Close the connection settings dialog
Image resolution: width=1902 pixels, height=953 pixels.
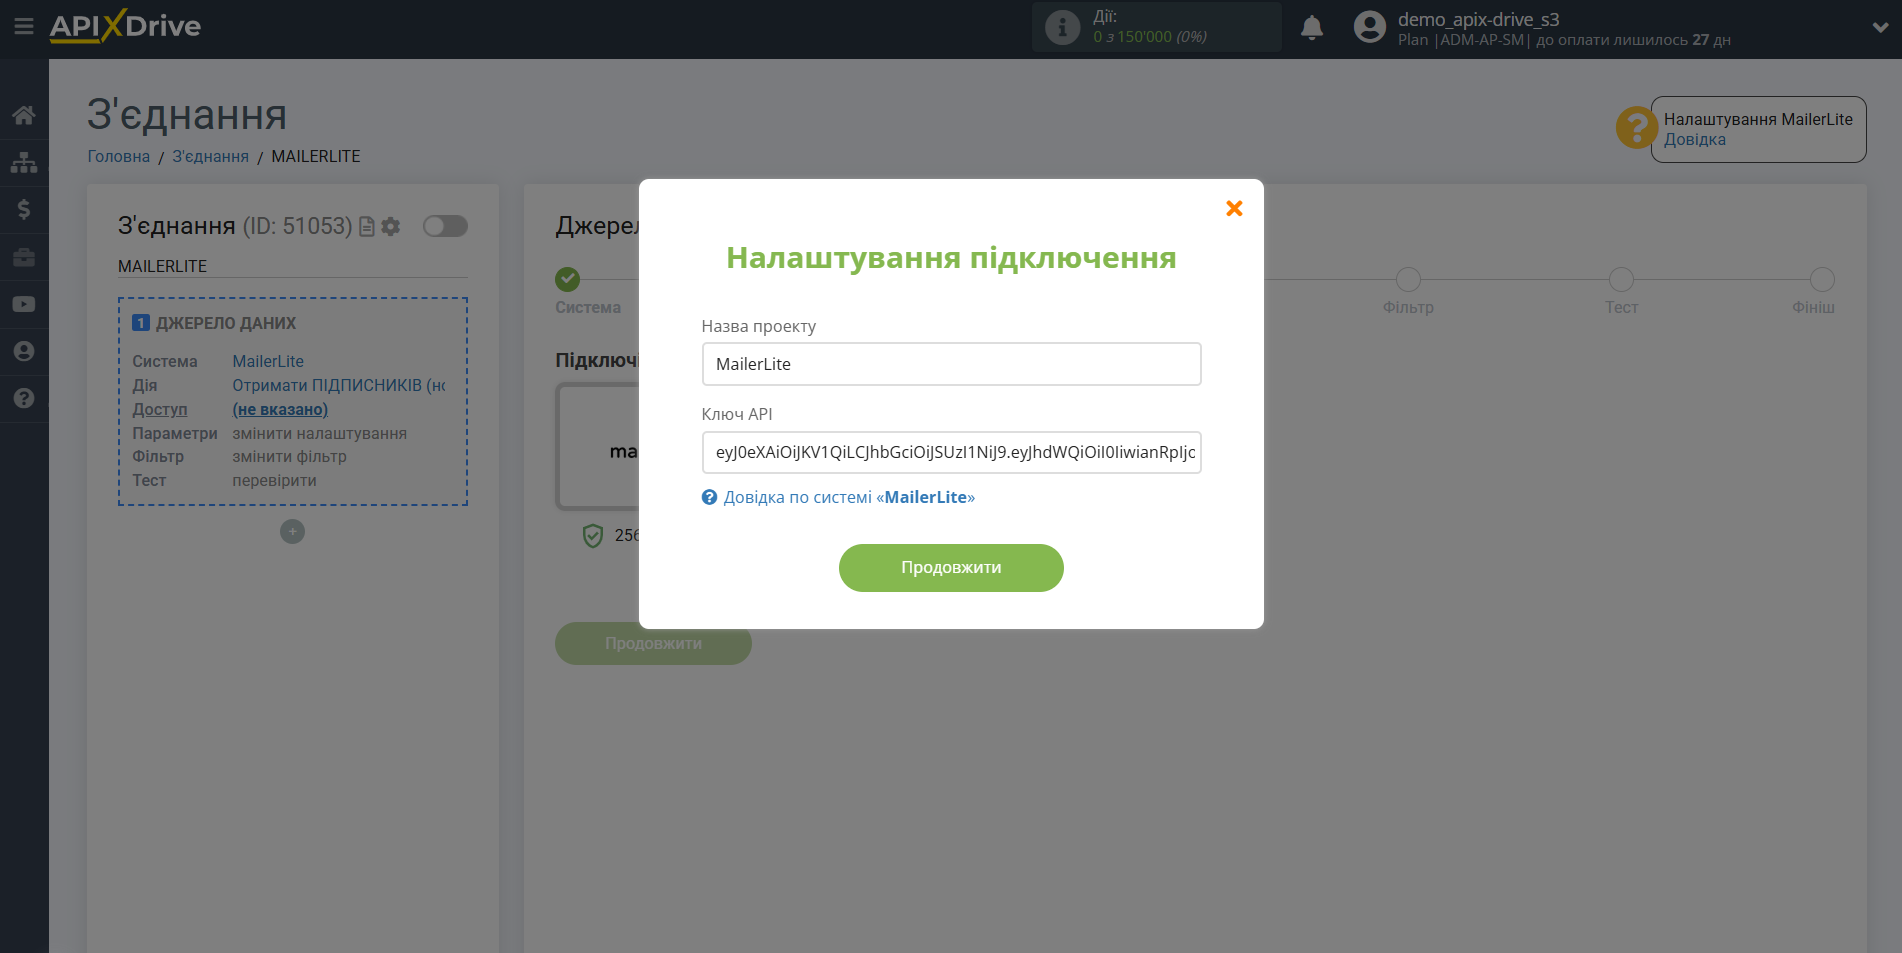tap(1234, 208)
